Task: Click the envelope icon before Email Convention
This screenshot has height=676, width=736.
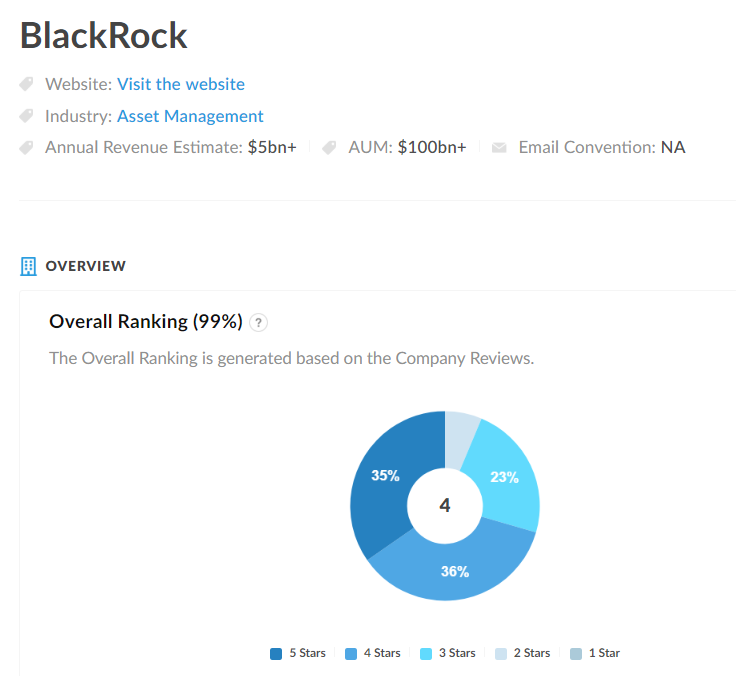Action: (499, 148)
